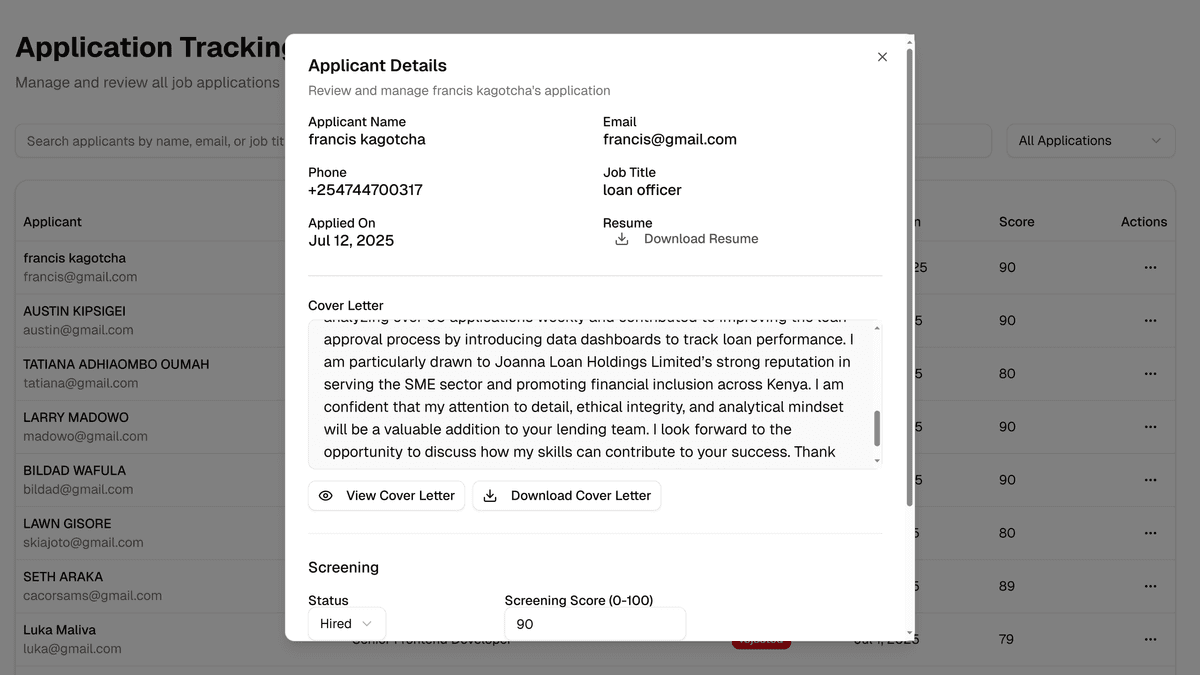1200x675 pixels.
Task: Click the applied date Jul 12, 2025
Action: point(351,241)
